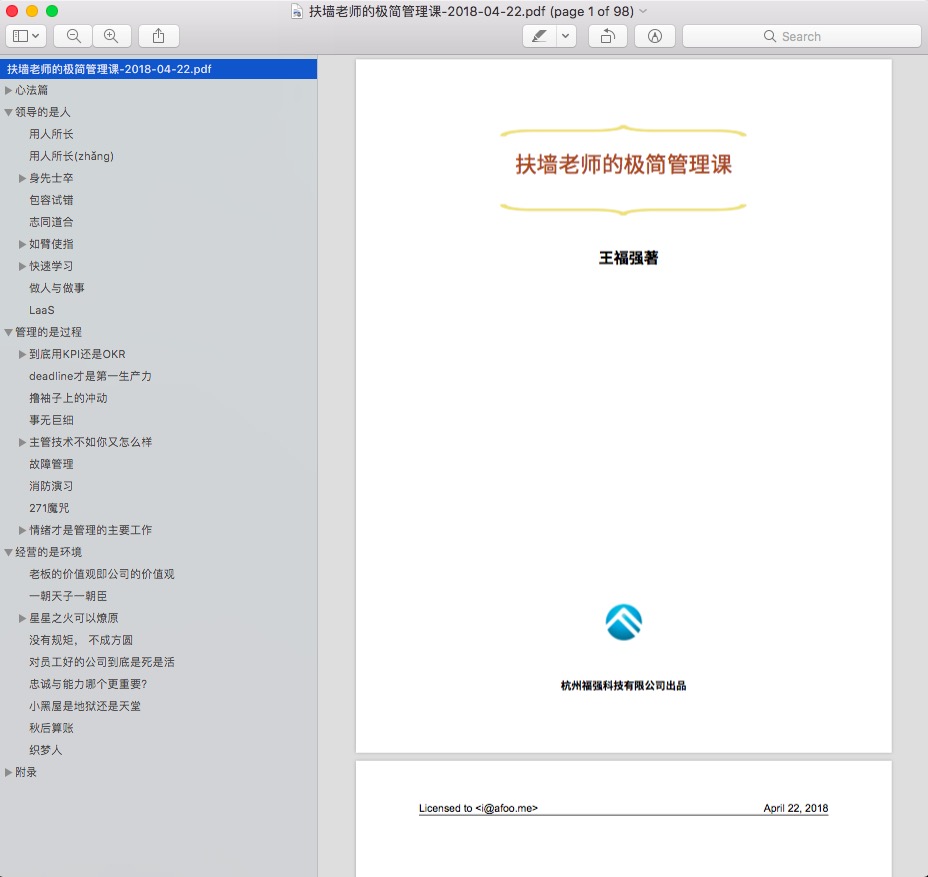Image resolution: width=928 pixels, height=877 pixels.
Task: Expand 主管技术不如你又怎么样 entry
Action: pos(22,442)
